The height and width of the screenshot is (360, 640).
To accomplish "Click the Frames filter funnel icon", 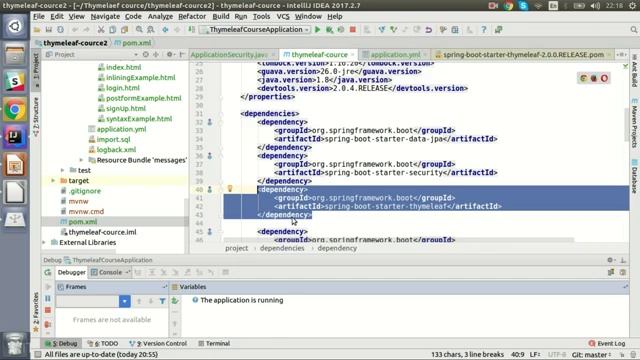I will click(162, 301).
